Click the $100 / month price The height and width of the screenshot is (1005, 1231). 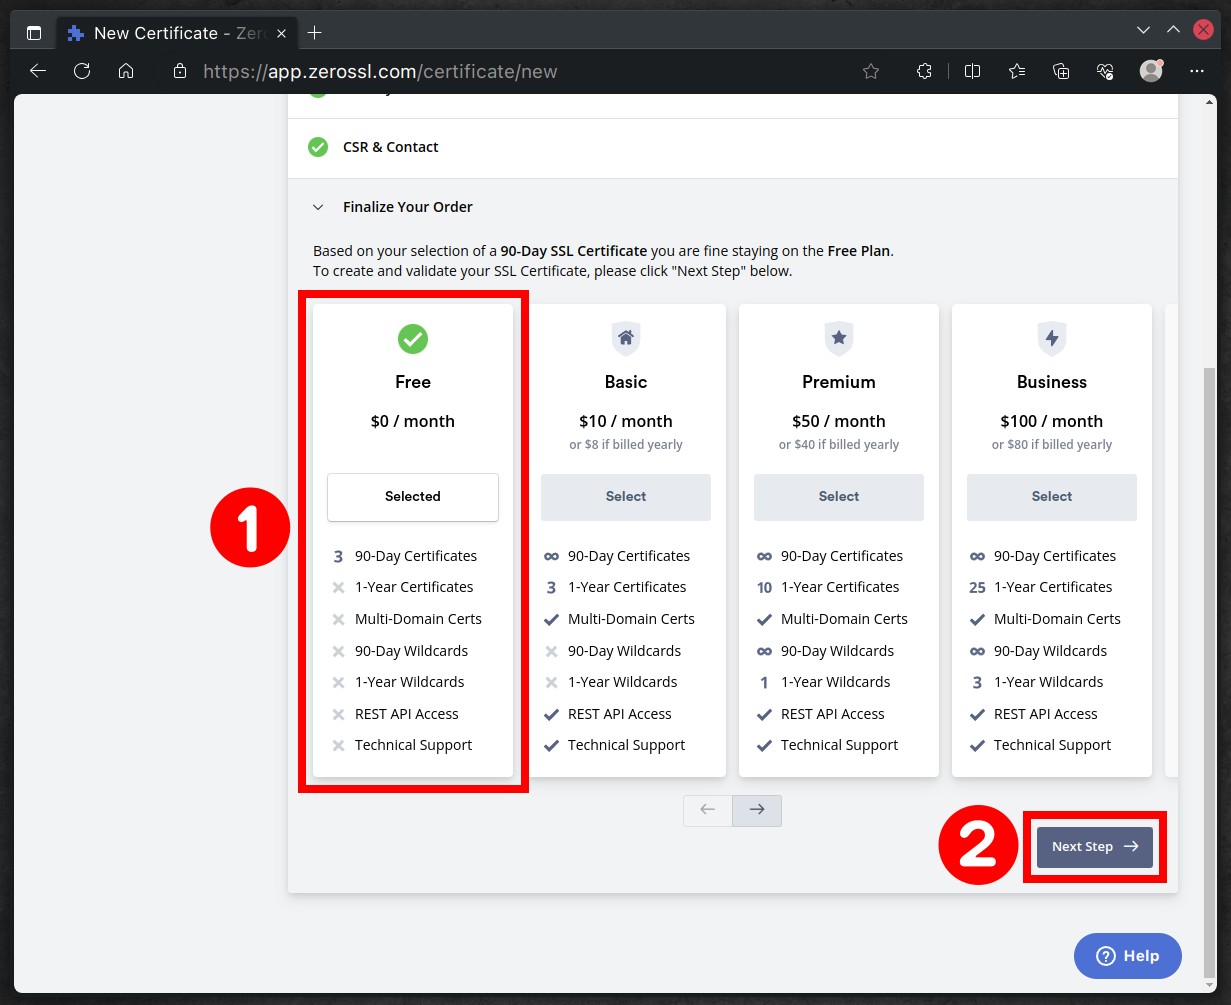(1052, 421)
